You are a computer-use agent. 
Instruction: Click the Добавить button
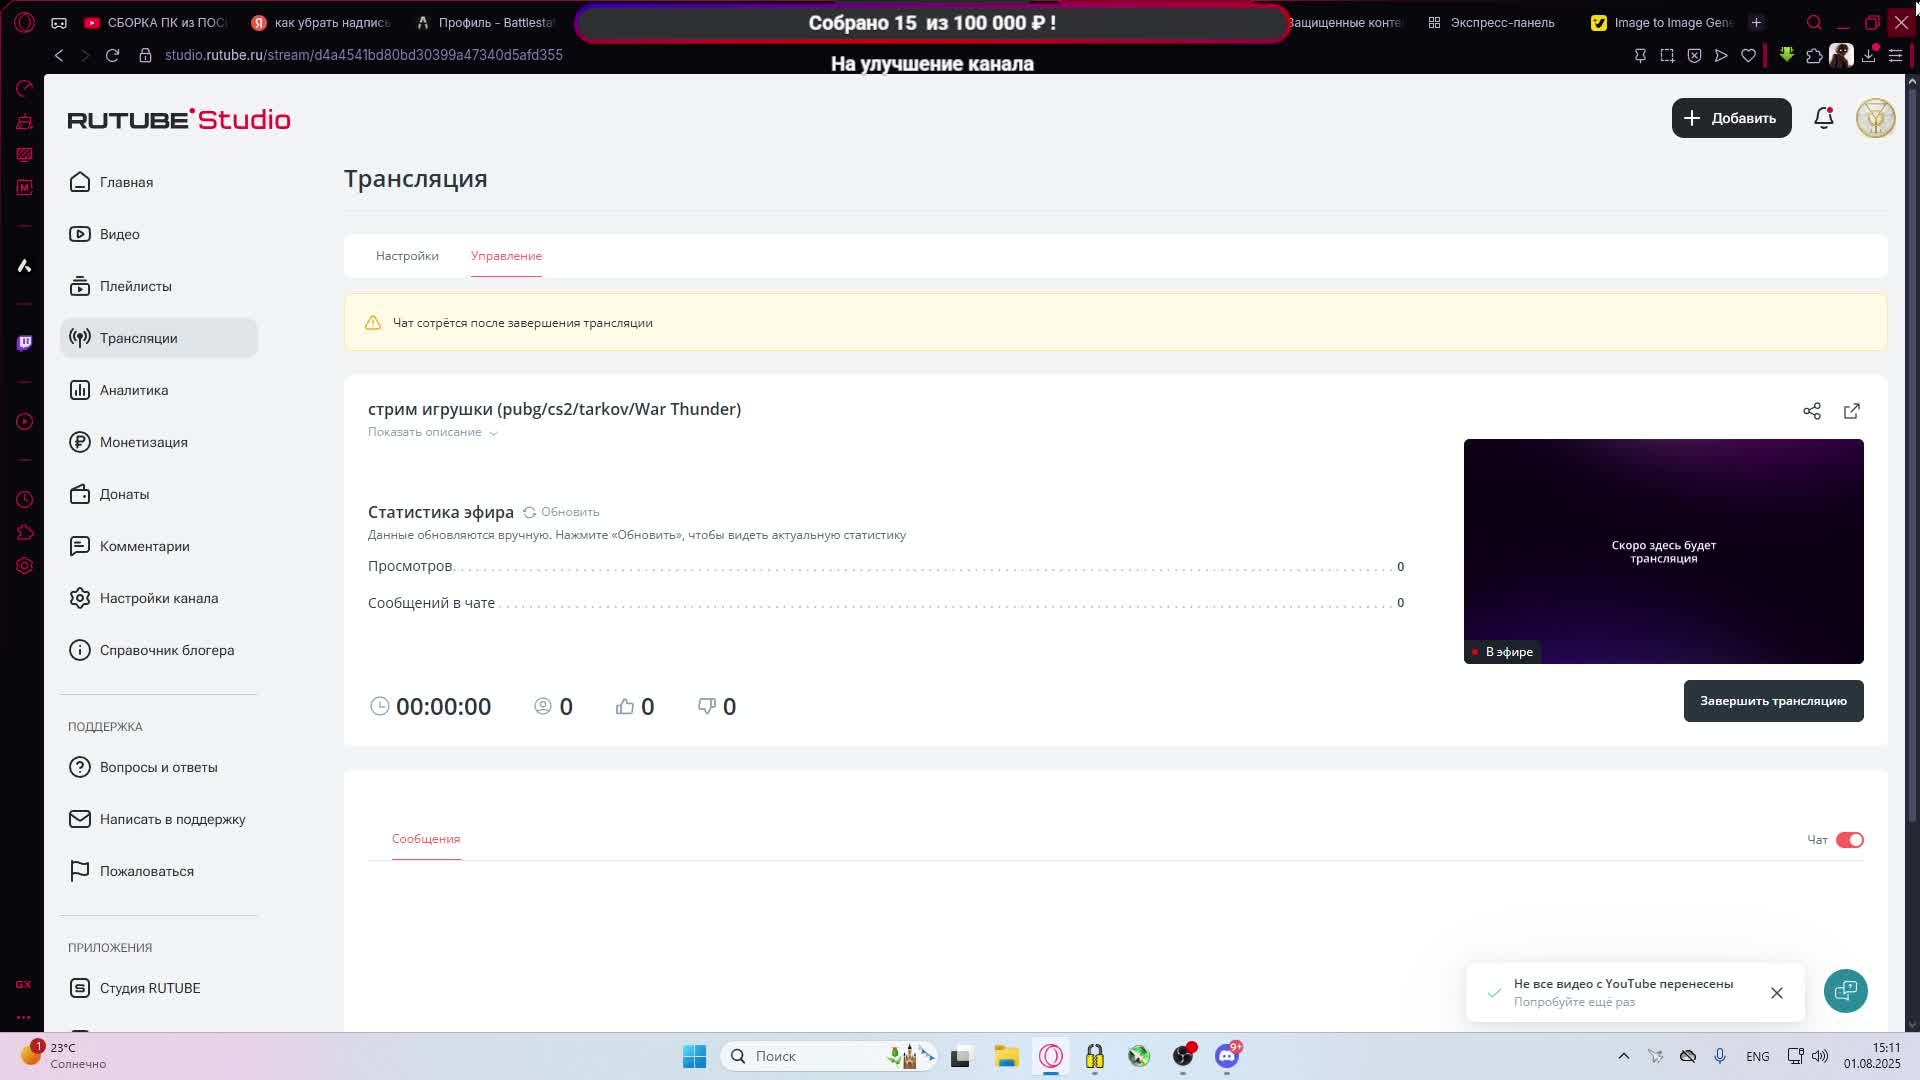pyautogui.click(x=1731, y=118)
